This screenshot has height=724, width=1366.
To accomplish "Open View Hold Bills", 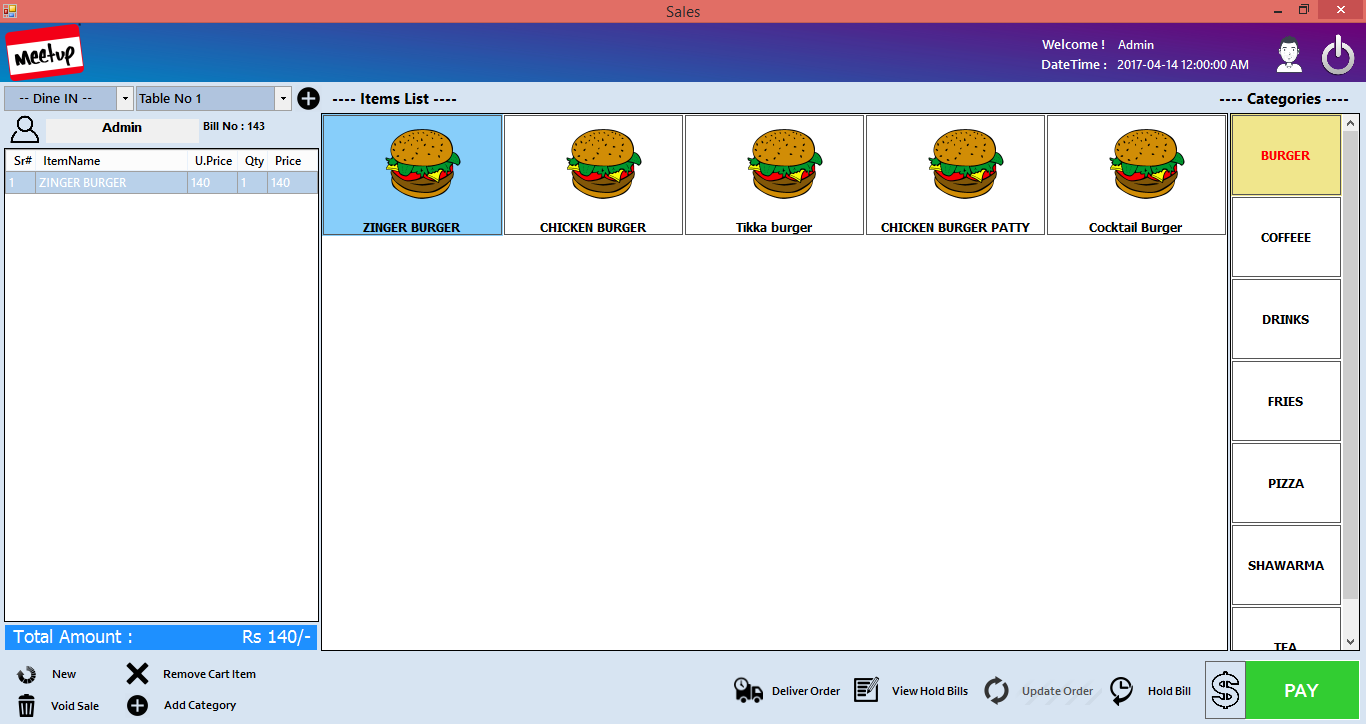I will [866, 690].
